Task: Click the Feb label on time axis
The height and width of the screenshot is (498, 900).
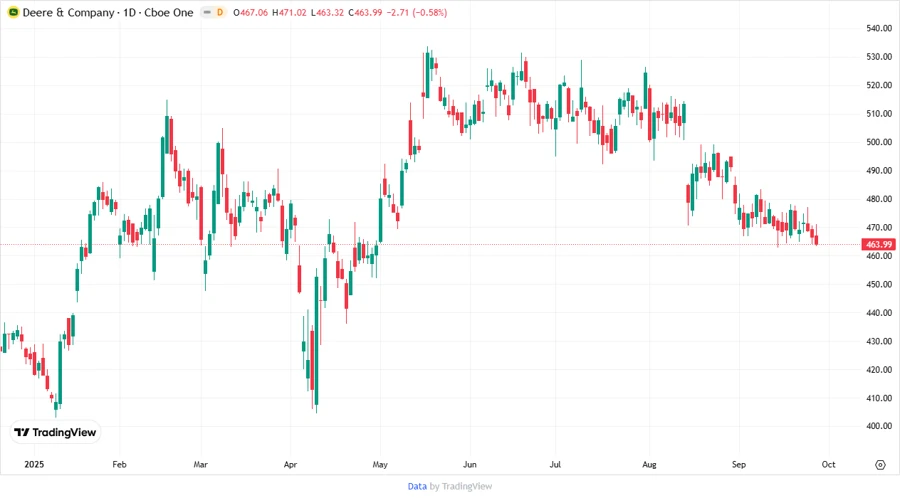Action: [x=119, y=464]
